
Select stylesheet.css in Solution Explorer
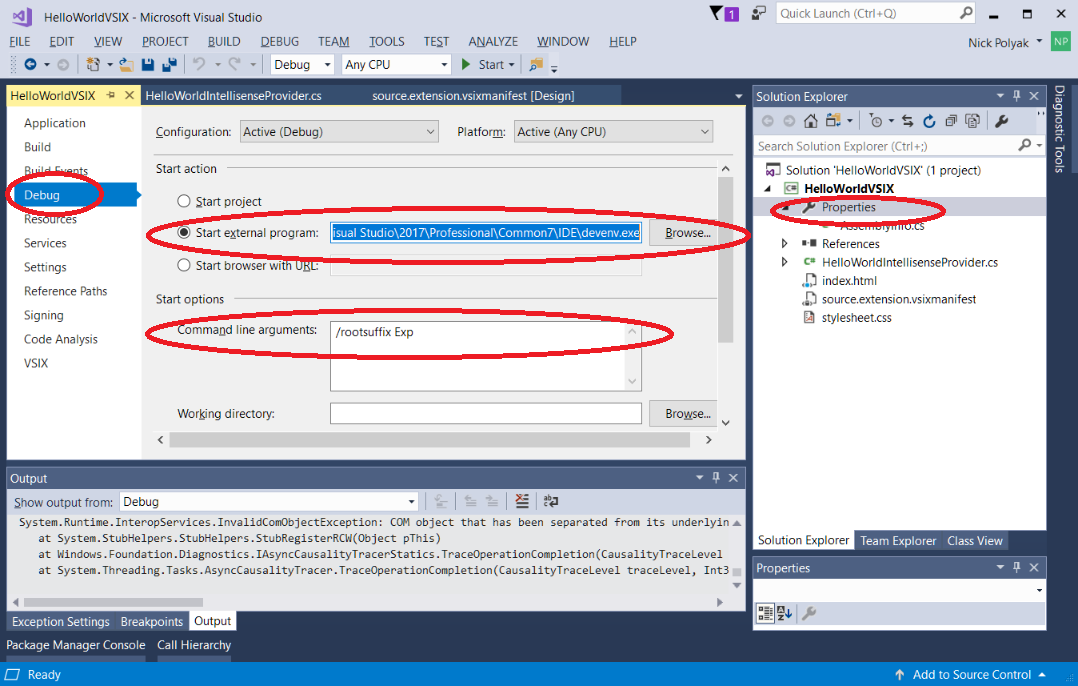point(857,318)
